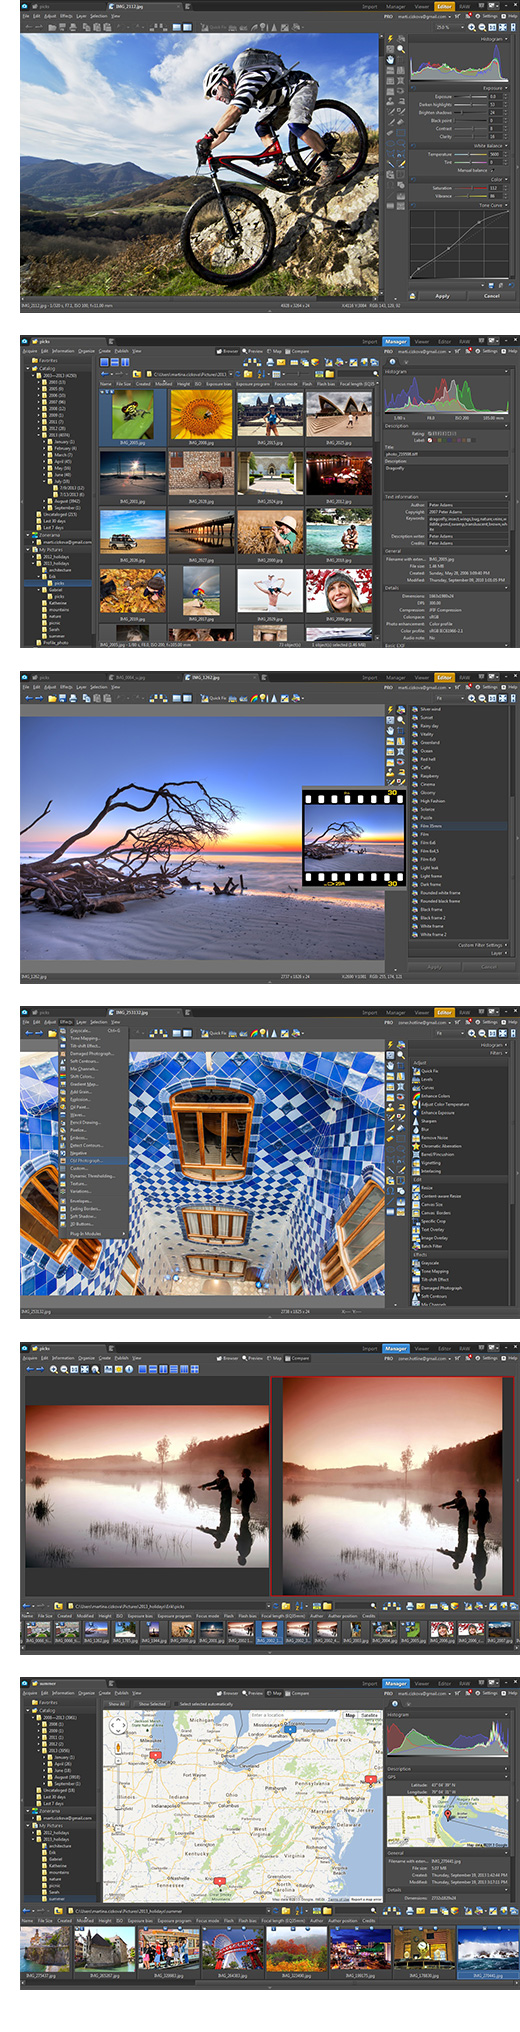
Task: Choose the Quick Fix filter in blue tiles editor
Action: (429, 1071)
